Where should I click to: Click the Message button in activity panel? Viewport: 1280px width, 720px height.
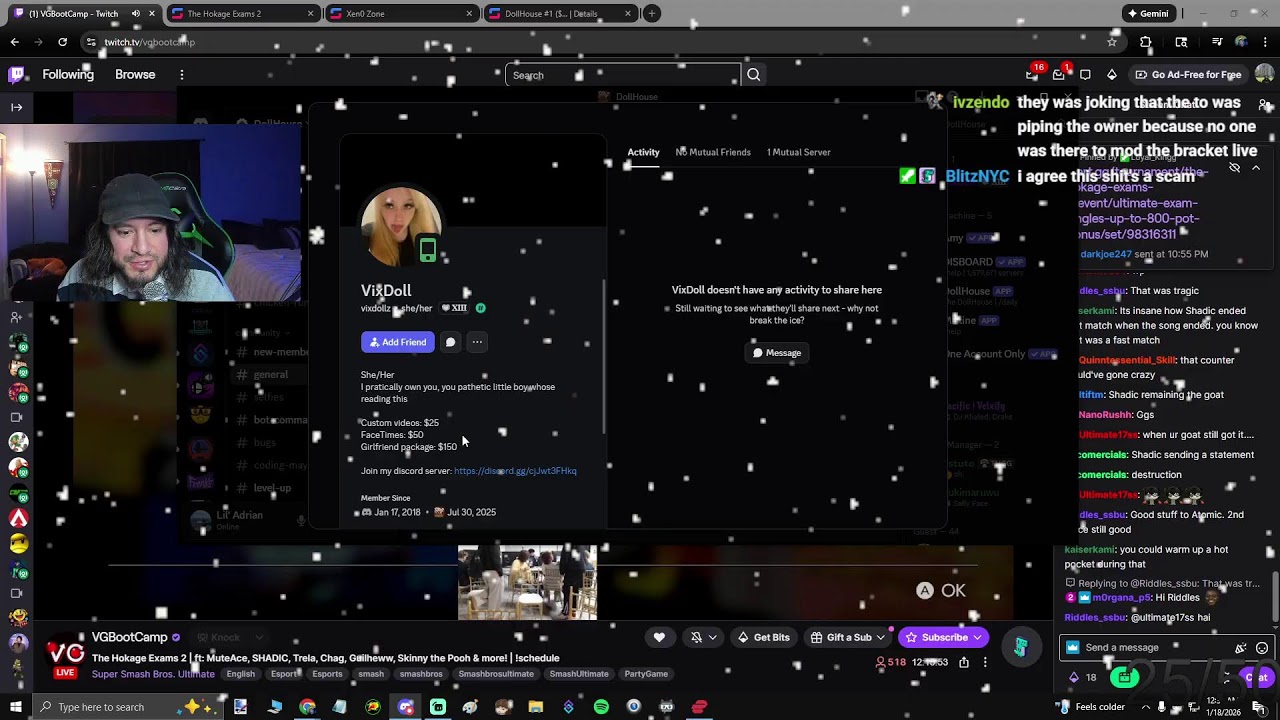[777, 353]
